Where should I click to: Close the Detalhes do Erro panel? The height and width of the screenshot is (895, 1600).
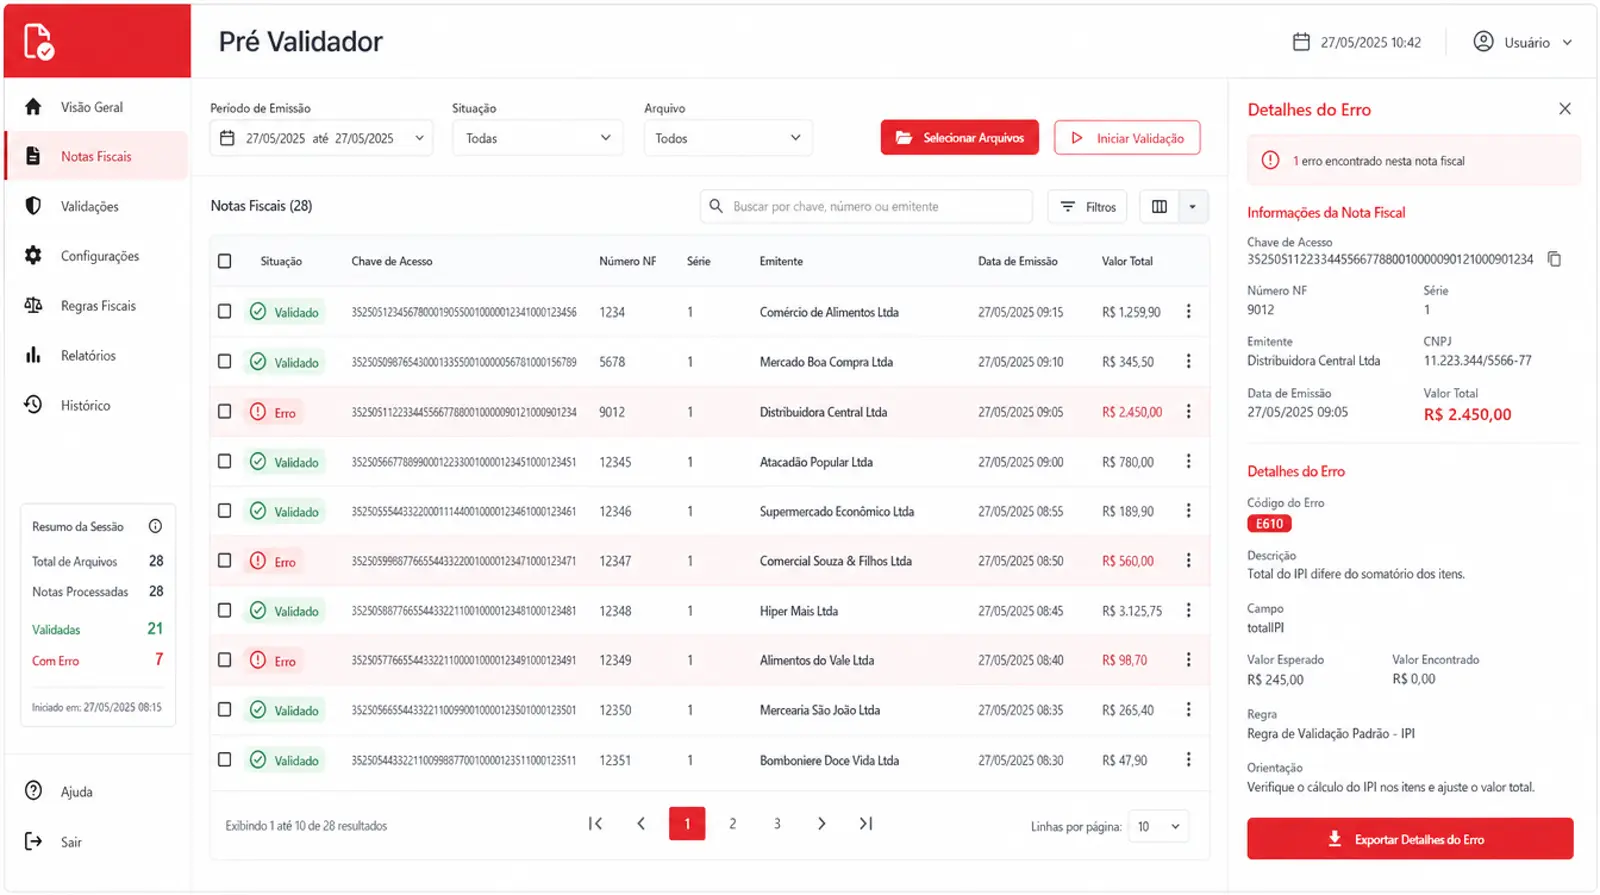(x=1565, y=109)
